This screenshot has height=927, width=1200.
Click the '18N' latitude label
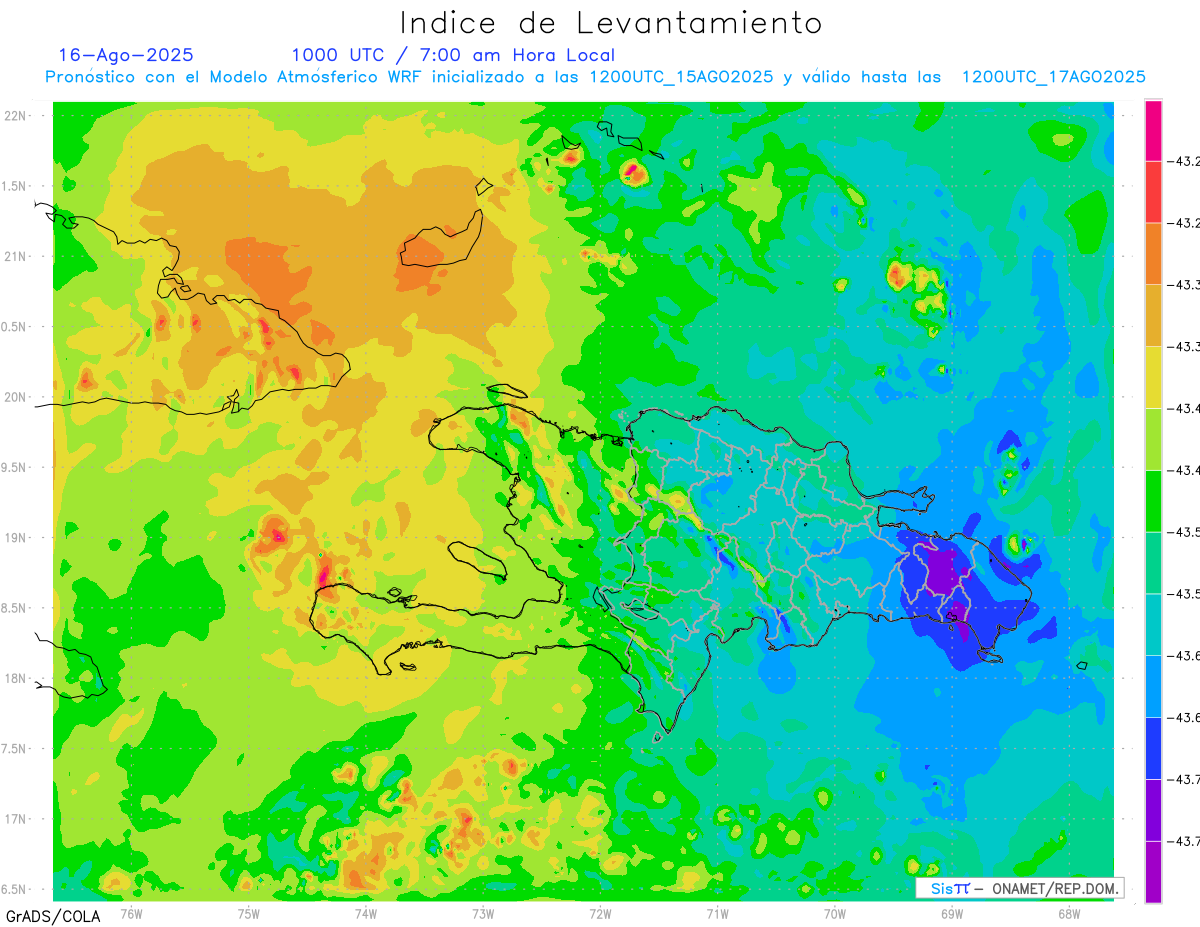point(17,678)
